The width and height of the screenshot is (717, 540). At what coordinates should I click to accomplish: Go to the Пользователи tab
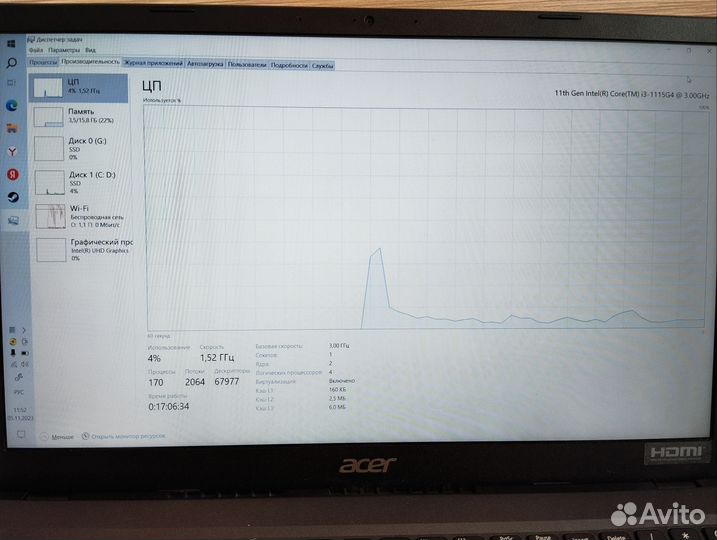[247, 65]
